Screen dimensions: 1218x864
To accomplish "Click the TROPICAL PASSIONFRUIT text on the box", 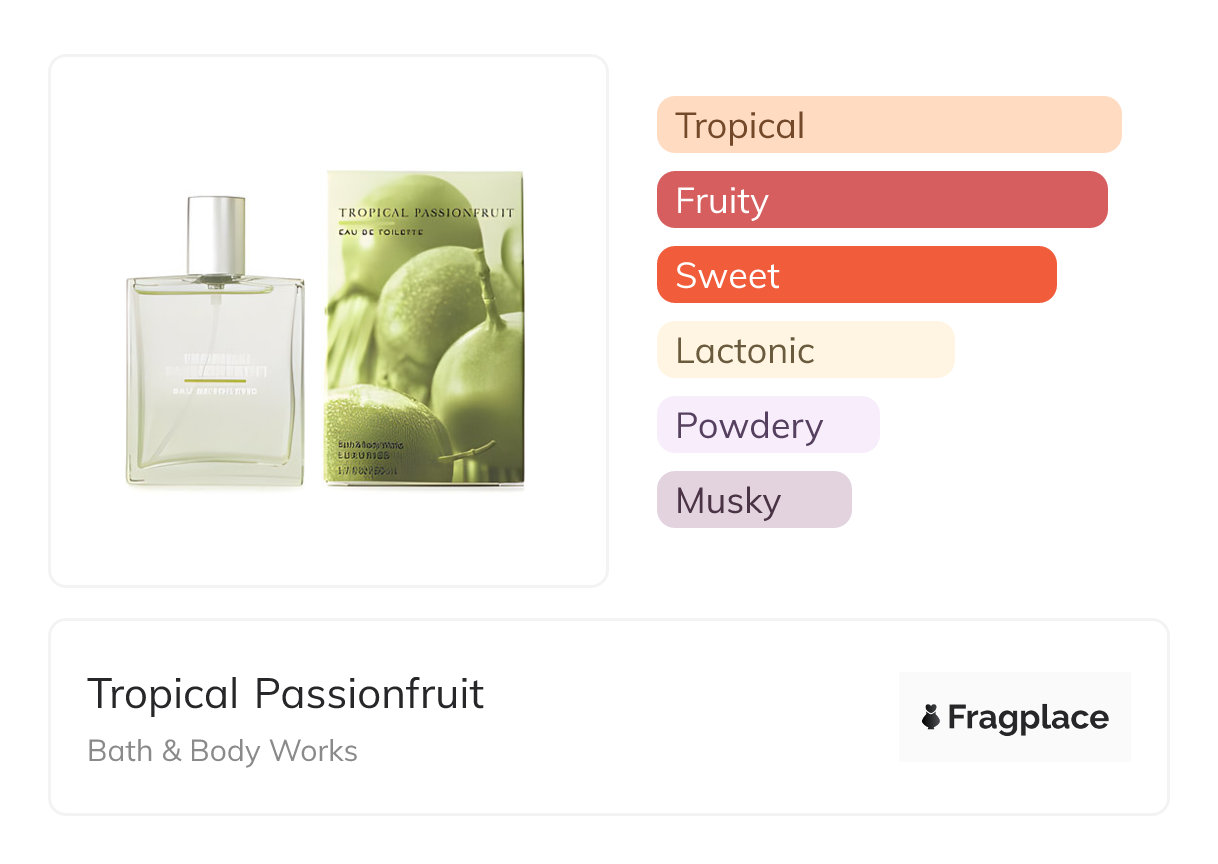I will (x=425, y=212).
